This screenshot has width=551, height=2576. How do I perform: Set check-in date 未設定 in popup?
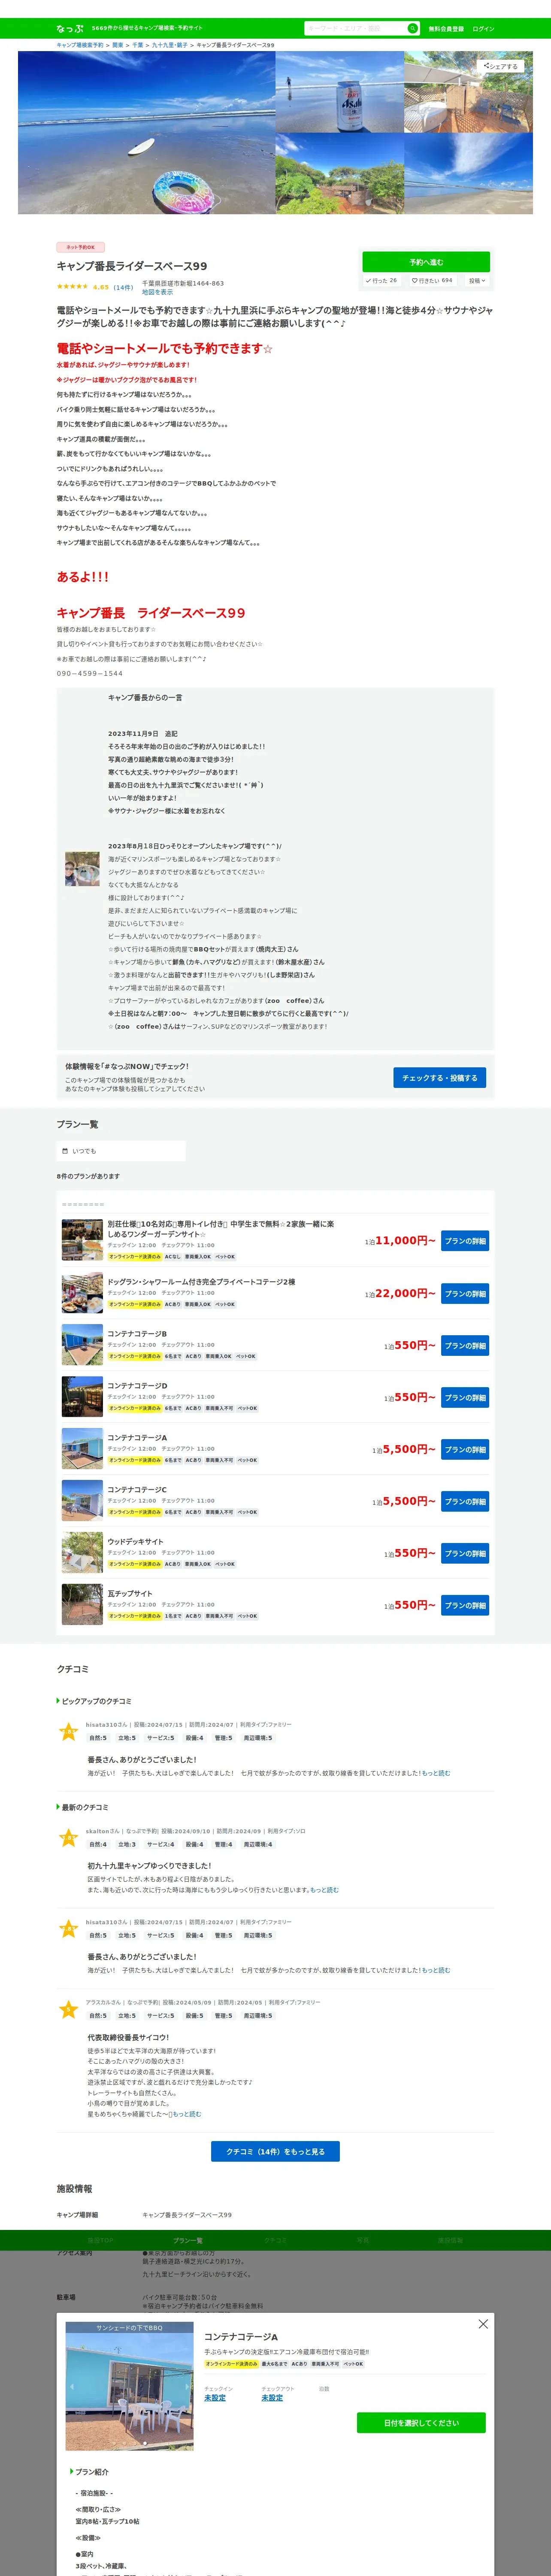[215, 2398]
